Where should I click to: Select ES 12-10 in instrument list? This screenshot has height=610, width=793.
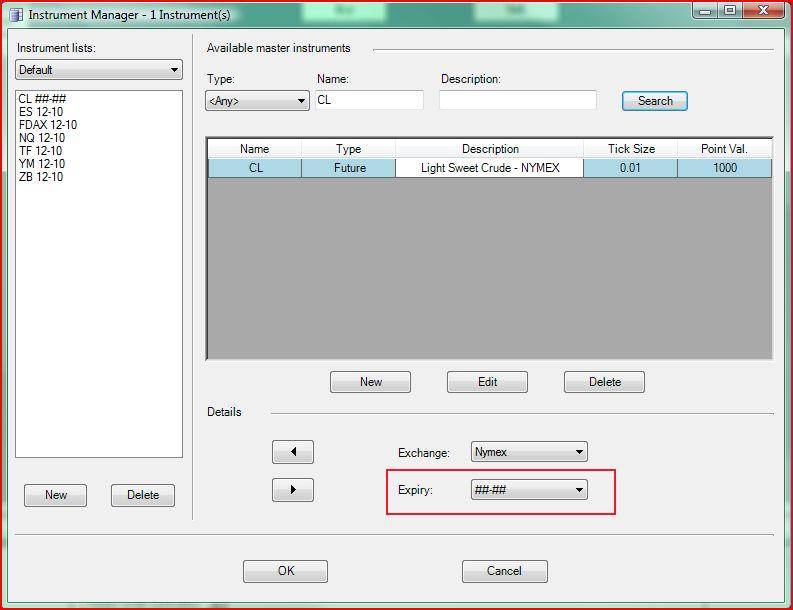click(x=41, y=112)
